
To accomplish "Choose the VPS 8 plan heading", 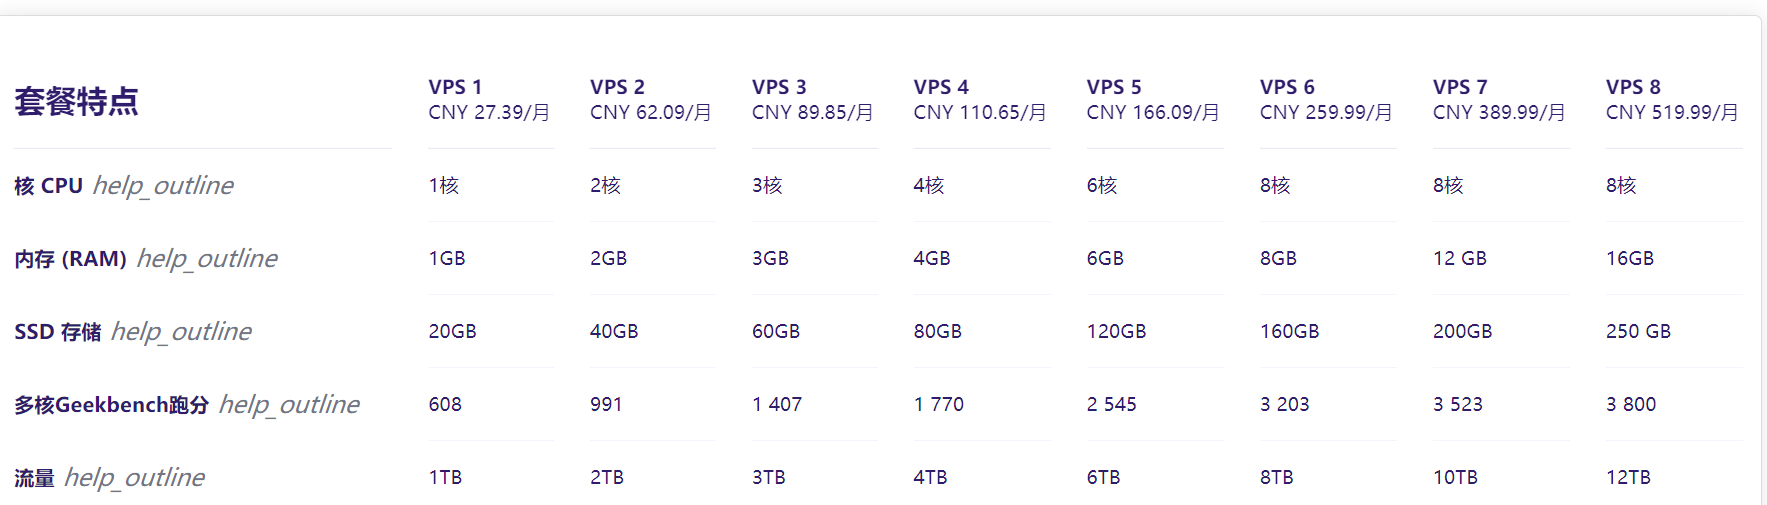I will [1633, 87].
